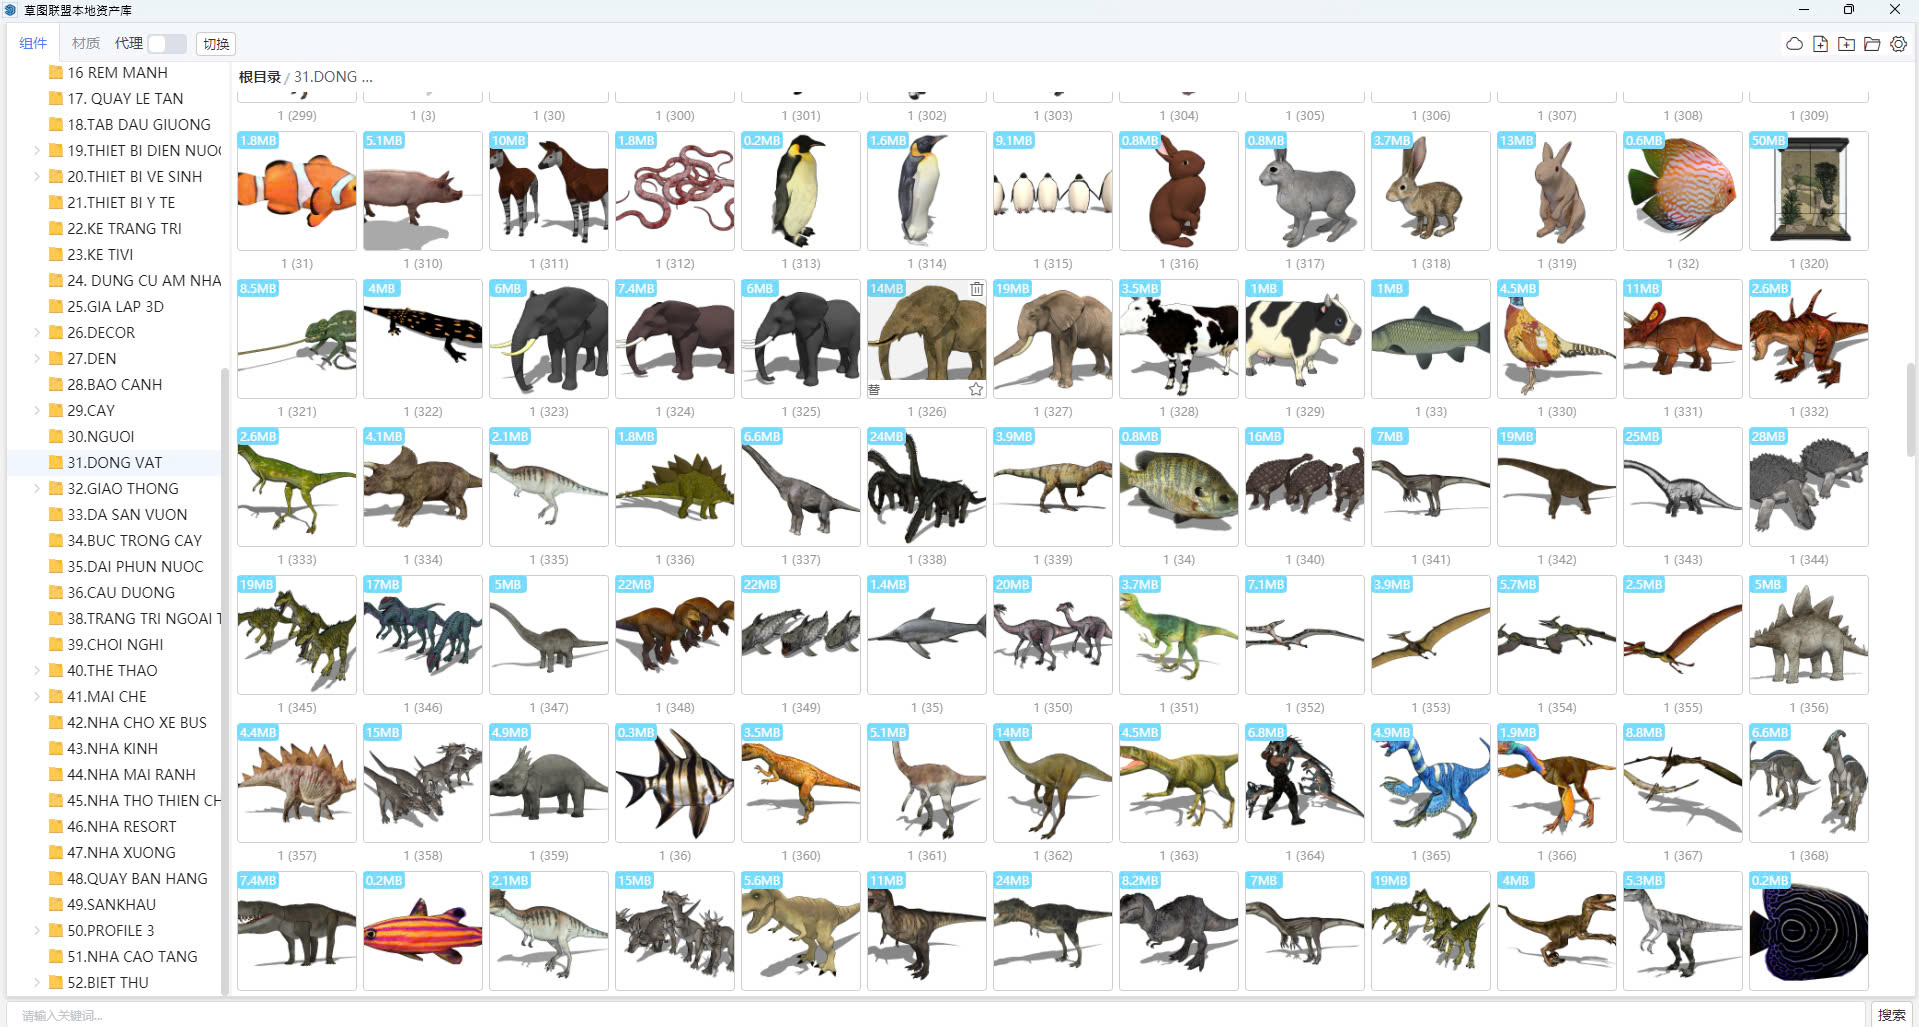Screen dimensions: 1919x1027
Task: Toggle the 代理 proxy switch
Action: click(x=167, y=44)
